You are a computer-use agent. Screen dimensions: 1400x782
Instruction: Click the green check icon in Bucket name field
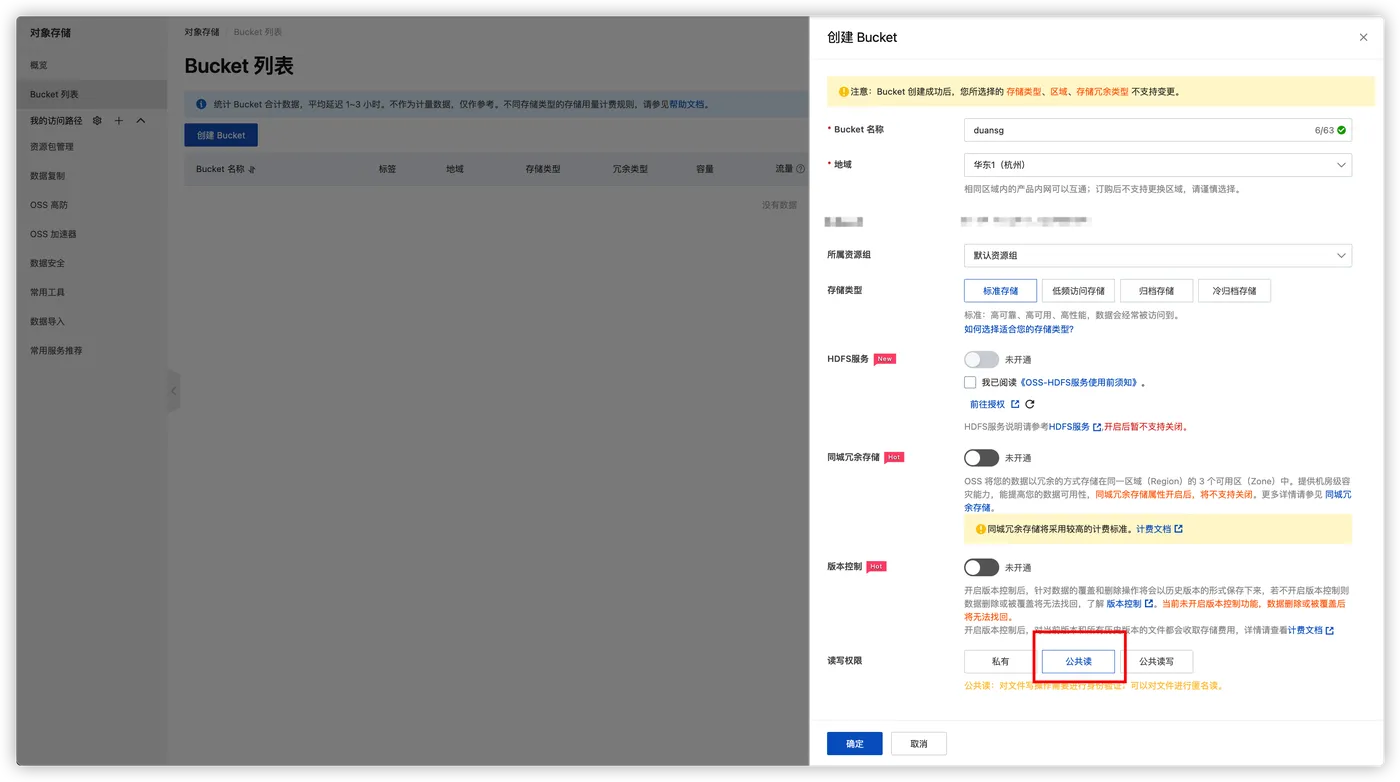click(1342, 130)
